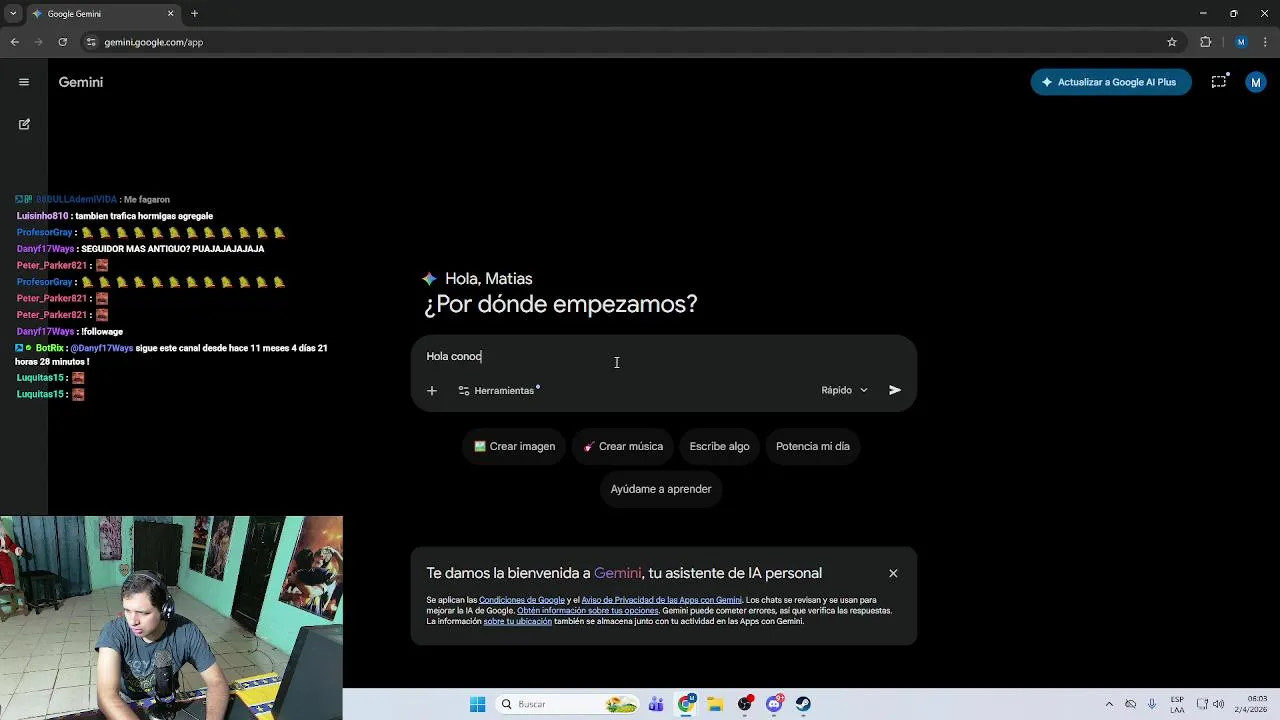Bookmark this page with the star icon
This screenshot has width=1280, height=720.
point(1172,42)
